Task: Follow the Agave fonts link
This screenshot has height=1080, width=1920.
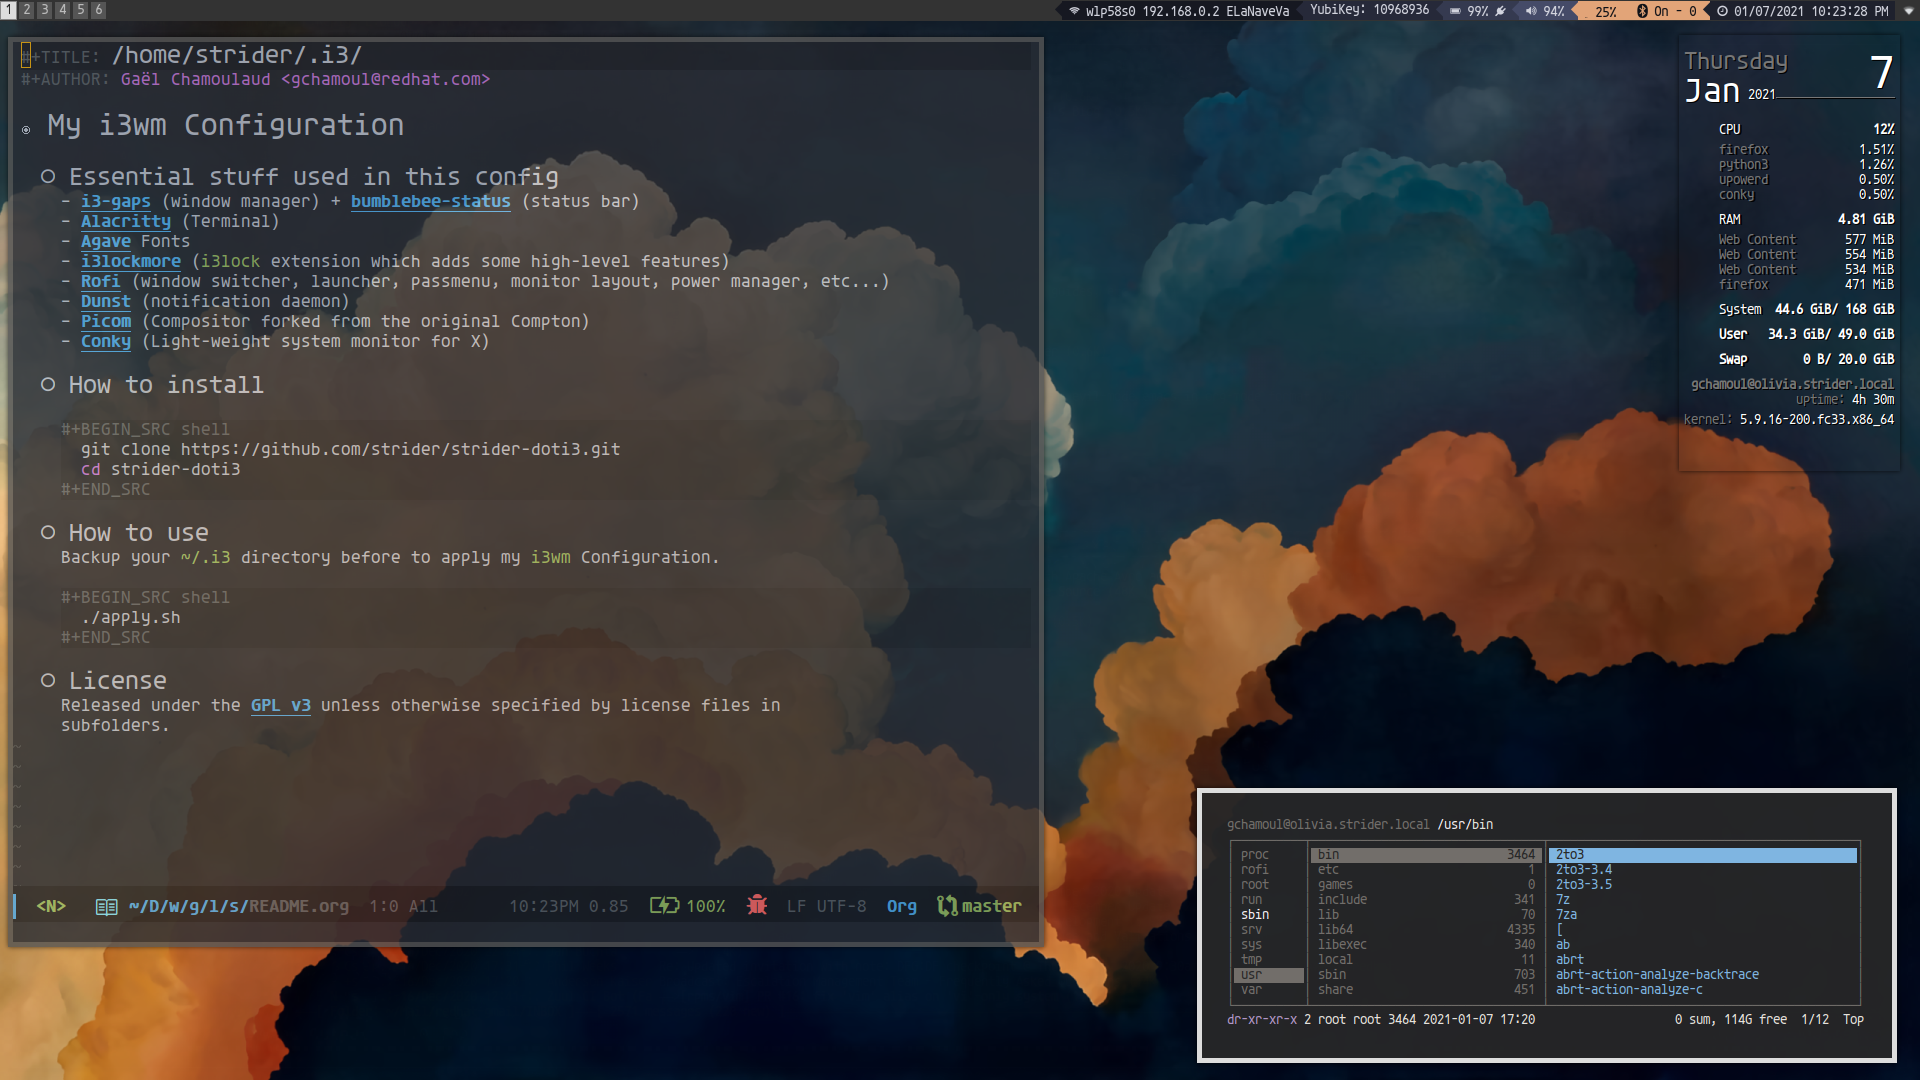Action: [x=106, y=241]
